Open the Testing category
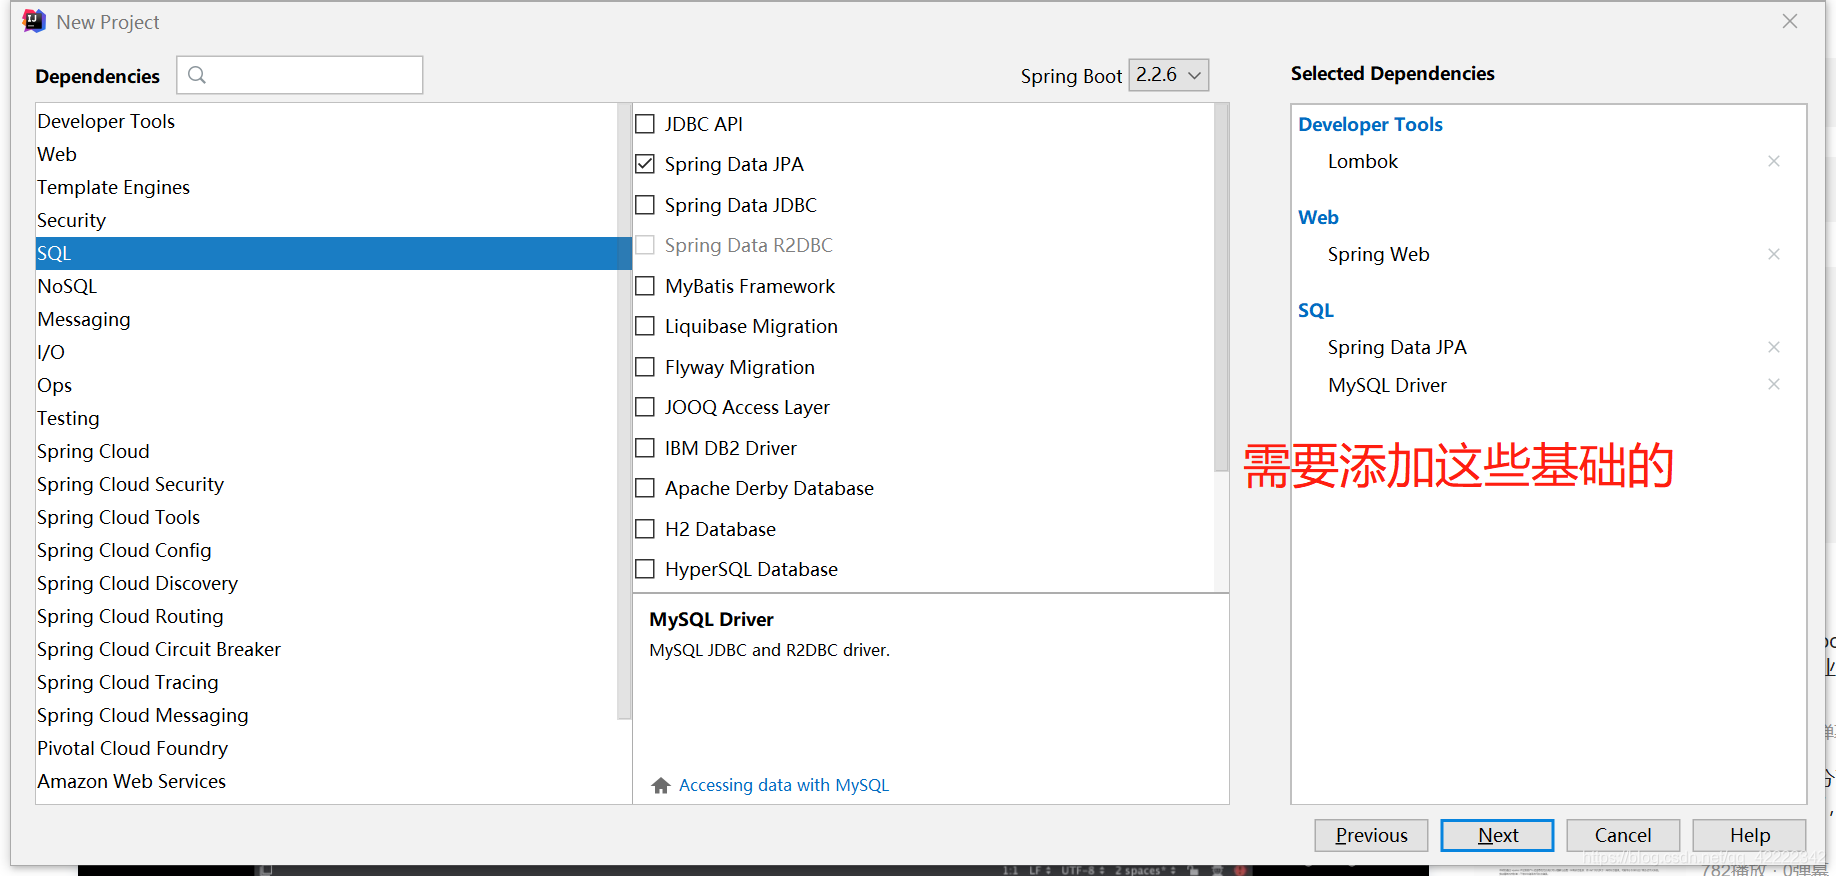Image resolution: width=1836 pixels, height=876 pixels. pyautogui.click(x=326, y=418)
